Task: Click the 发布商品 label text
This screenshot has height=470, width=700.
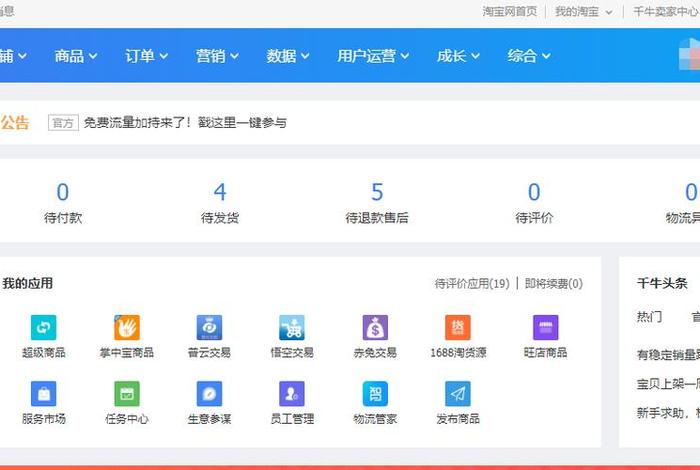Action: [458, 419]
